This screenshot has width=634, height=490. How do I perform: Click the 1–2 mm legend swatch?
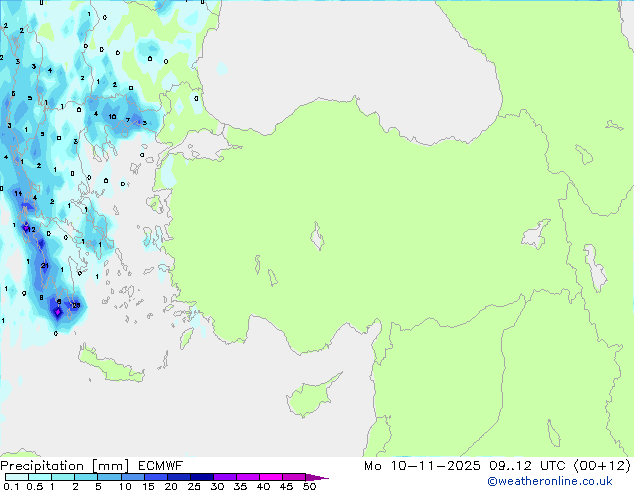(63, 477)
